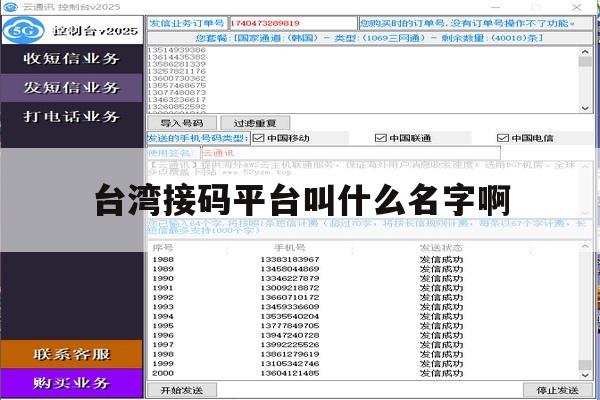Image resolution: width=600 pixels, height=400 pixels.
Task: Click the 使用签名 input field
Action: pyautogui.click(x=351, y=153)
